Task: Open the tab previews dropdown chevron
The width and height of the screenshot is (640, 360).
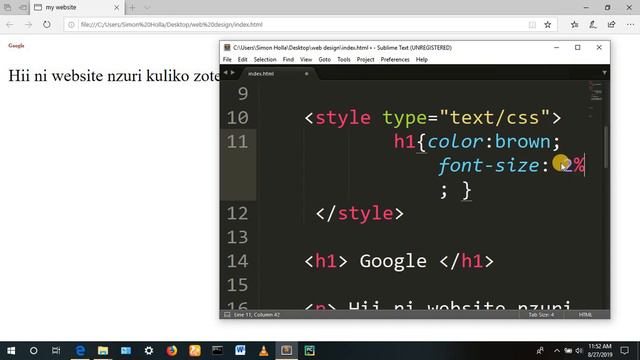Action: (147, 7)
